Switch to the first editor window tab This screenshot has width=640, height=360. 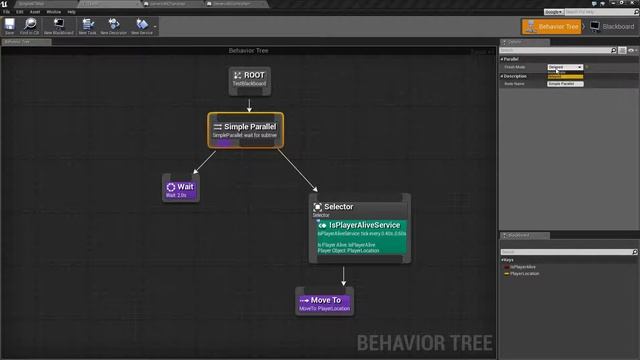[x=46, y=4]
